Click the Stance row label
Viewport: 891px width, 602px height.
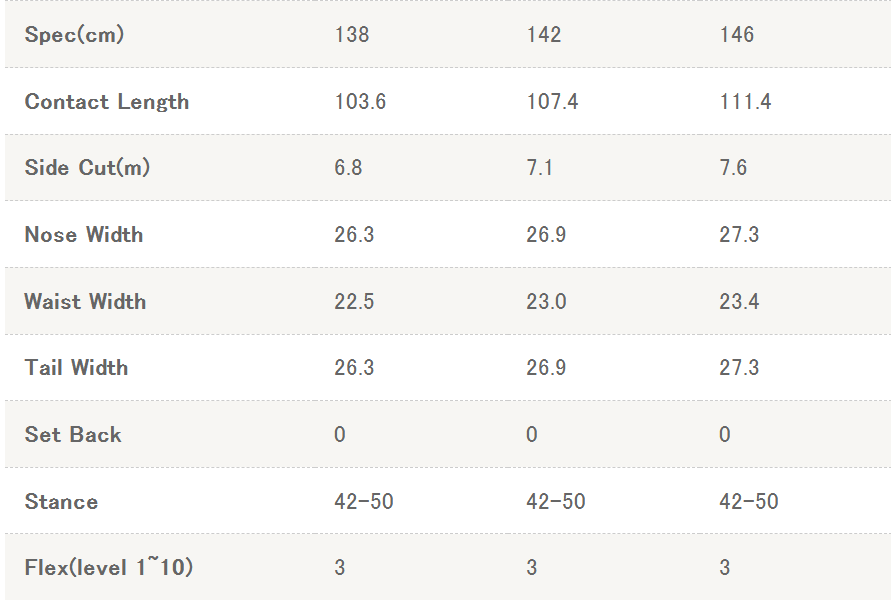point(61,502)
